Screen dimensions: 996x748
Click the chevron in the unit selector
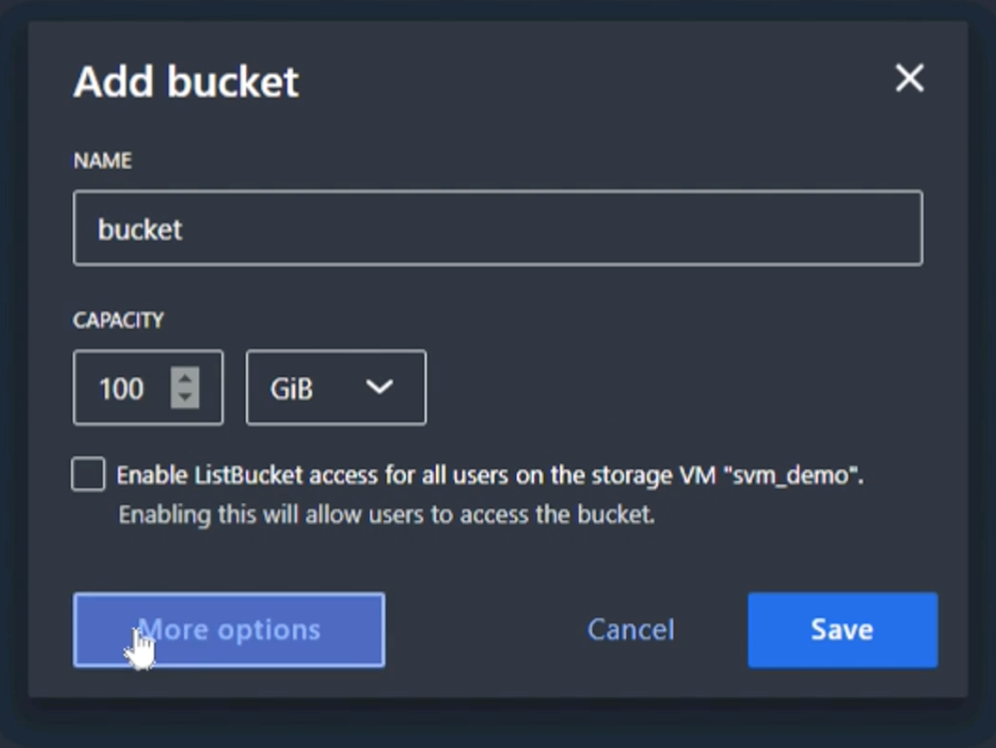tap(379, 387)
